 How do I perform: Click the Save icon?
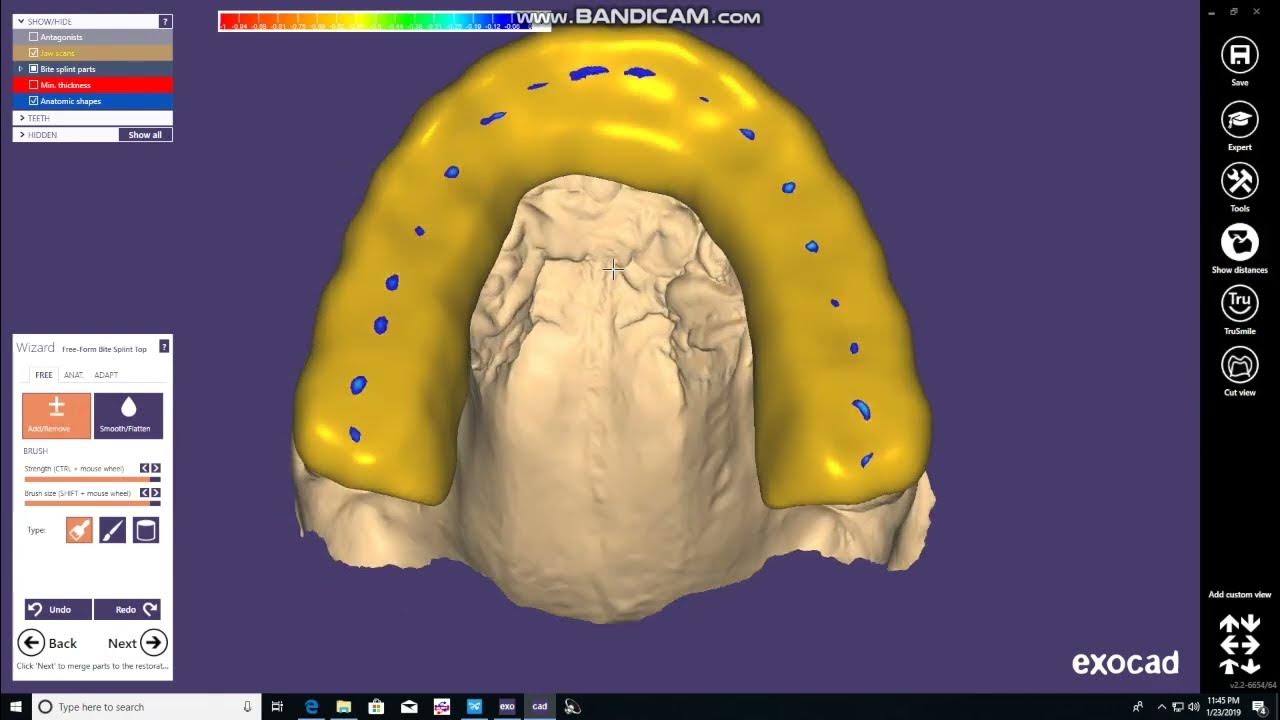point(1239,55)
